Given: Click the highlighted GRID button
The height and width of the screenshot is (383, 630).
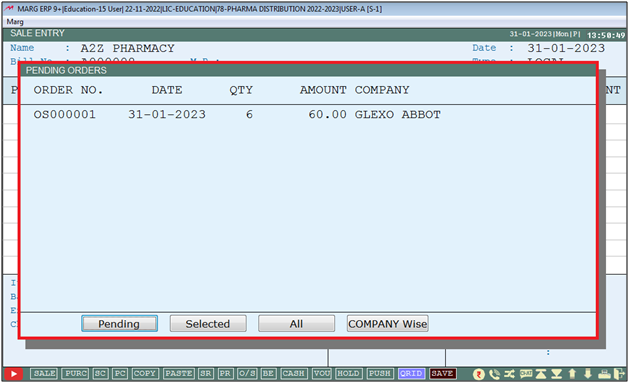Looking at the screenshot, I should pos(411,374).
